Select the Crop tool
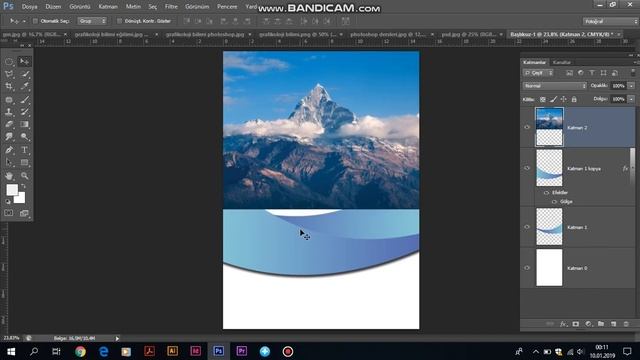Screen dimensions: 640x360 9,87
